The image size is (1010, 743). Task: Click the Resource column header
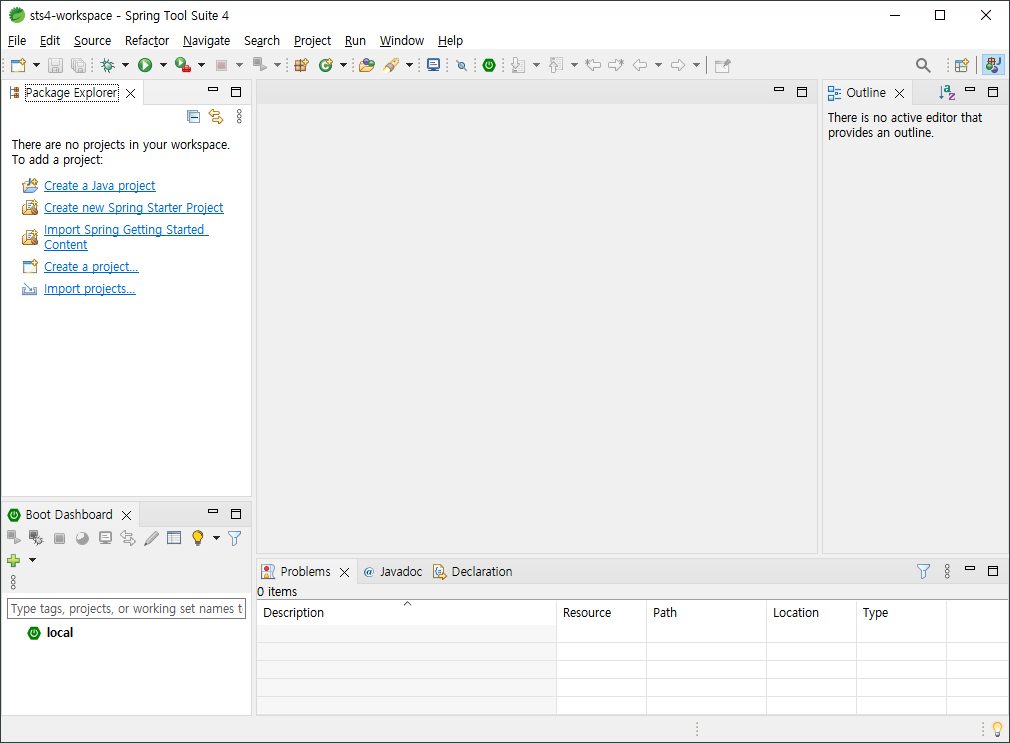601,612
